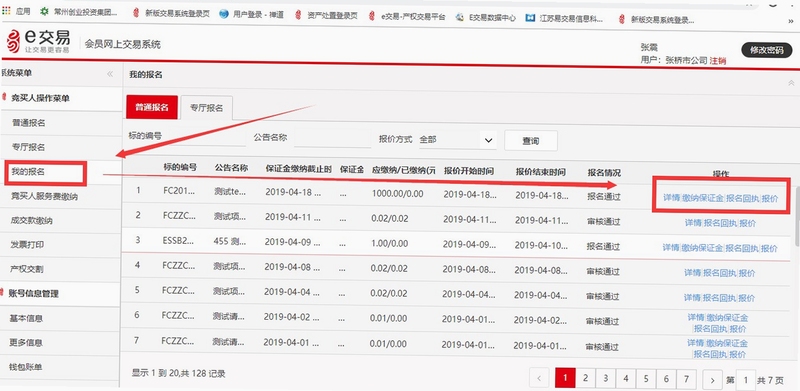The height and width of the screenshot is (391, 800).
Task: Open the E交易数据中心 bookmark
Action: tap(487, 17)
